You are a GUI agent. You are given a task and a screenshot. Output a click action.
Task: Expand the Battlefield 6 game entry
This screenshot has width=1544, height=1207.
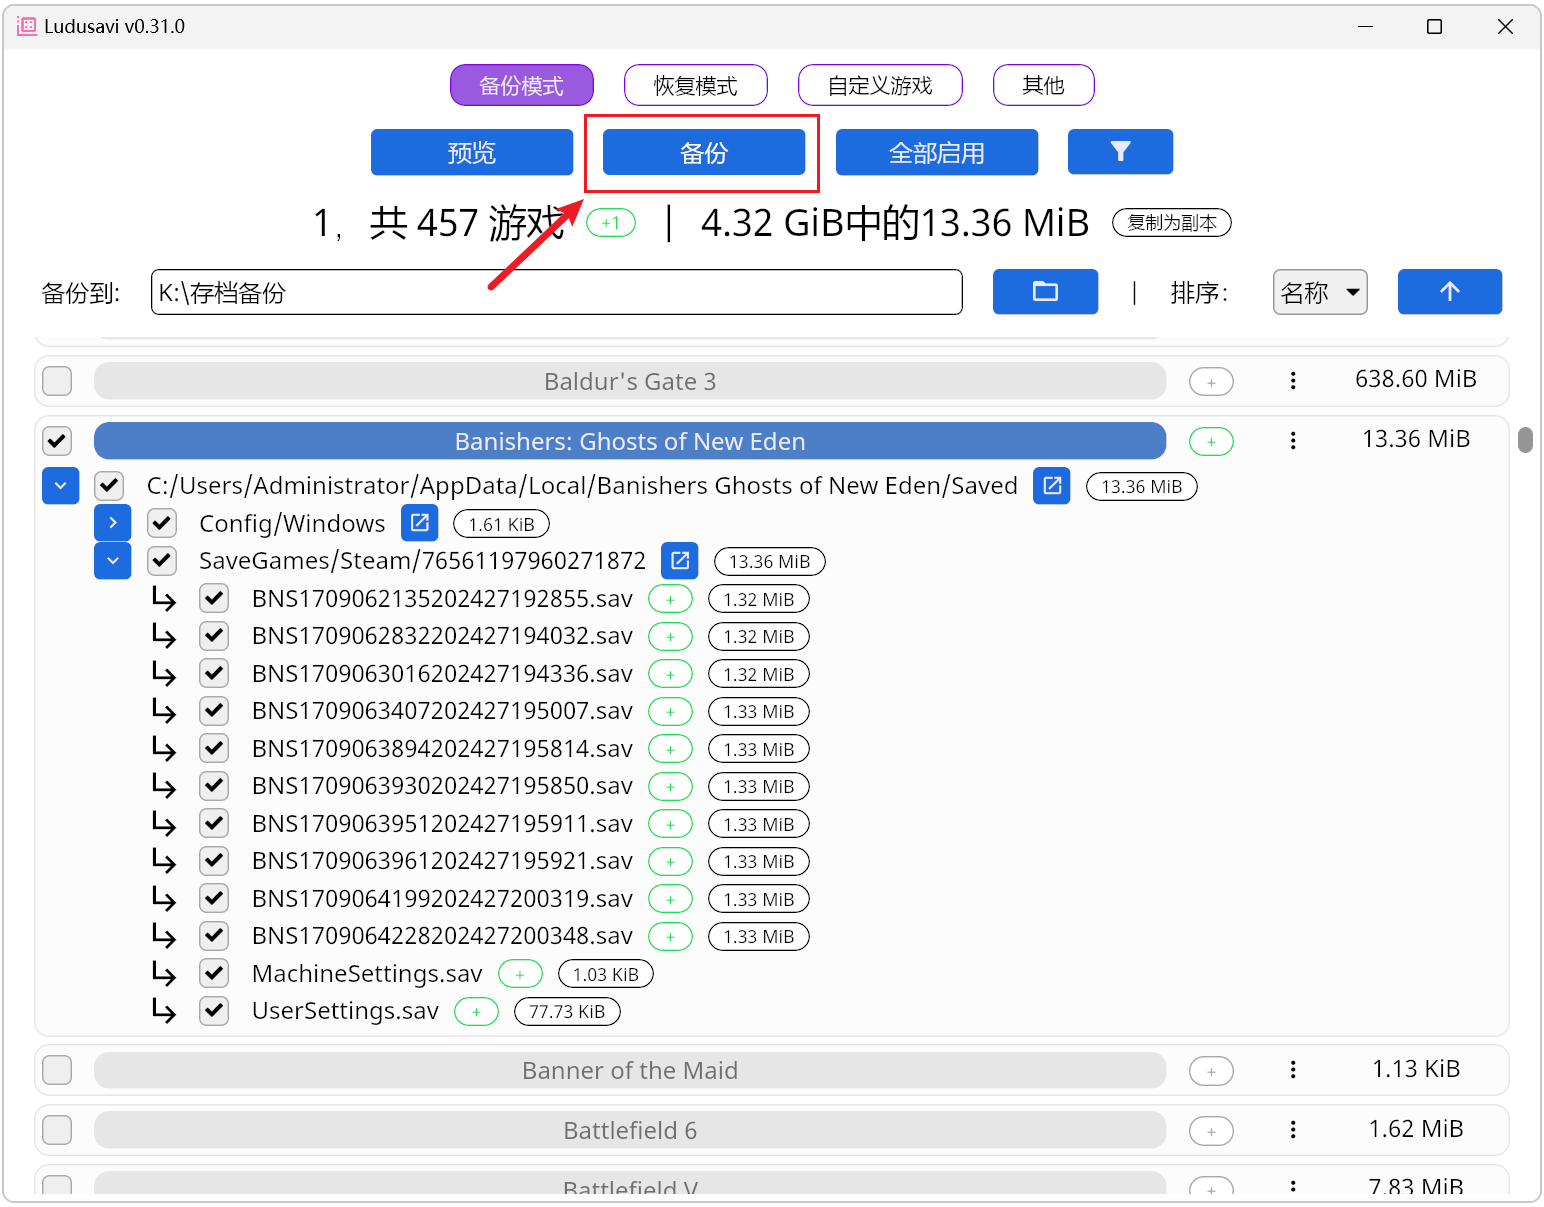coord(630,1130)
